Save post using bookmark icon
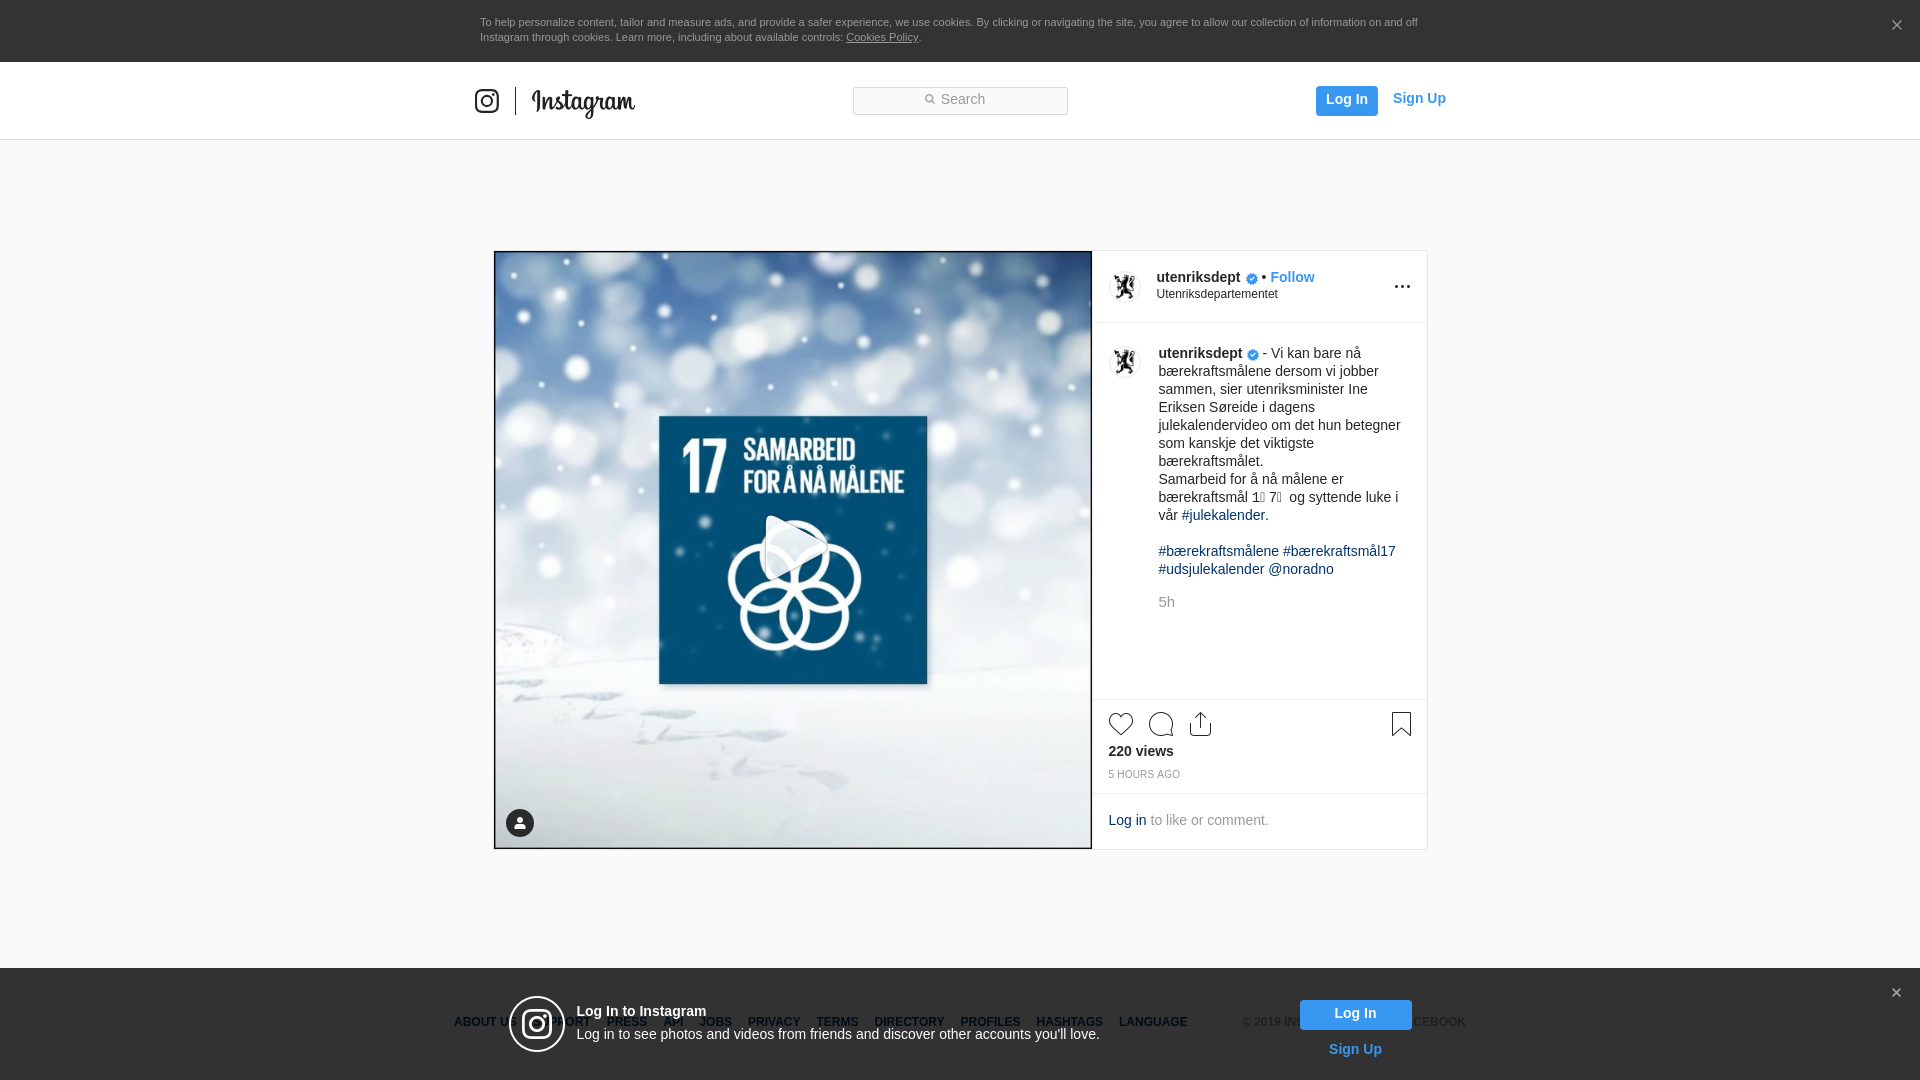Viewport: 1920px width, 1080px height. pyautogui.click(x=1401, y=724)
